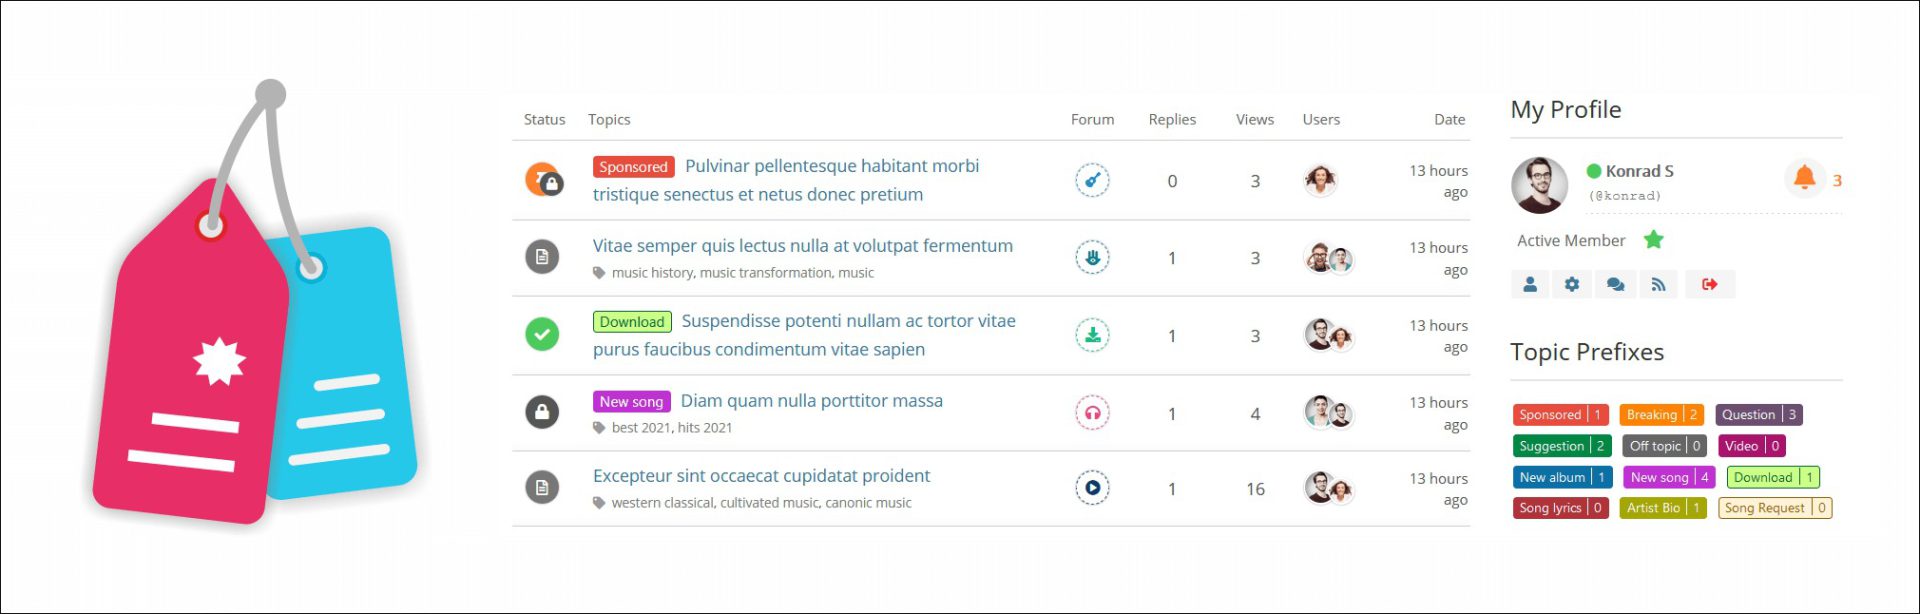Click the download forum icon
Viewport: 1920px width, 614px height.
coord(1092,336)
